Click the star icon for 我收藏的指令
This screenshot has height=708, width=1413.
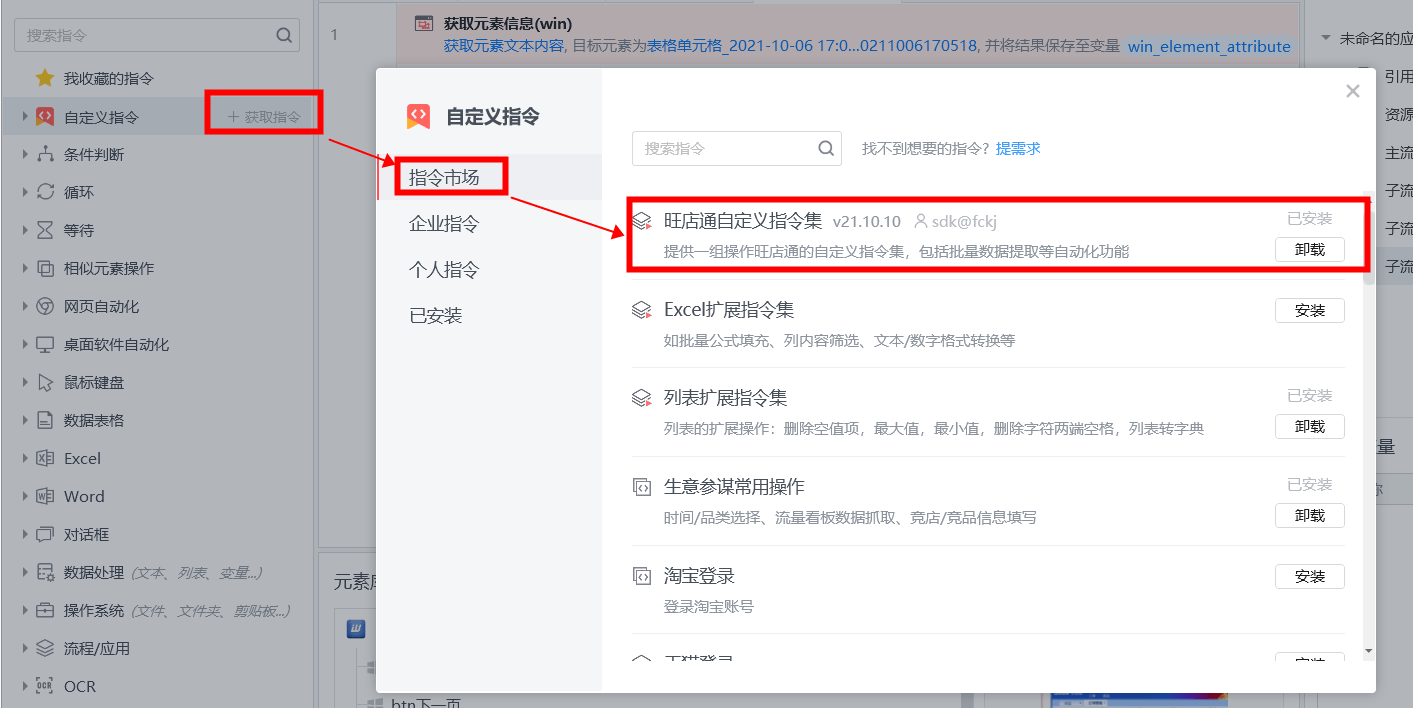[x=45, y=78]
